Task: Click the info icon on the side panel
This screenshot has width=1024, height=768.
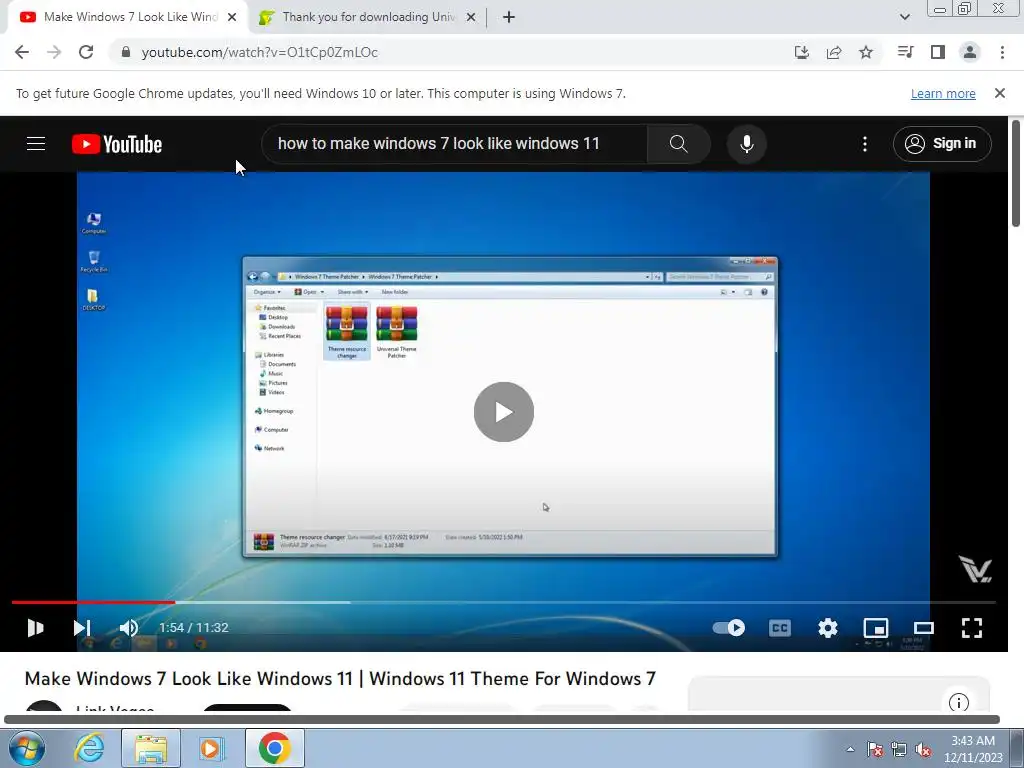Action: pos(959,703)
